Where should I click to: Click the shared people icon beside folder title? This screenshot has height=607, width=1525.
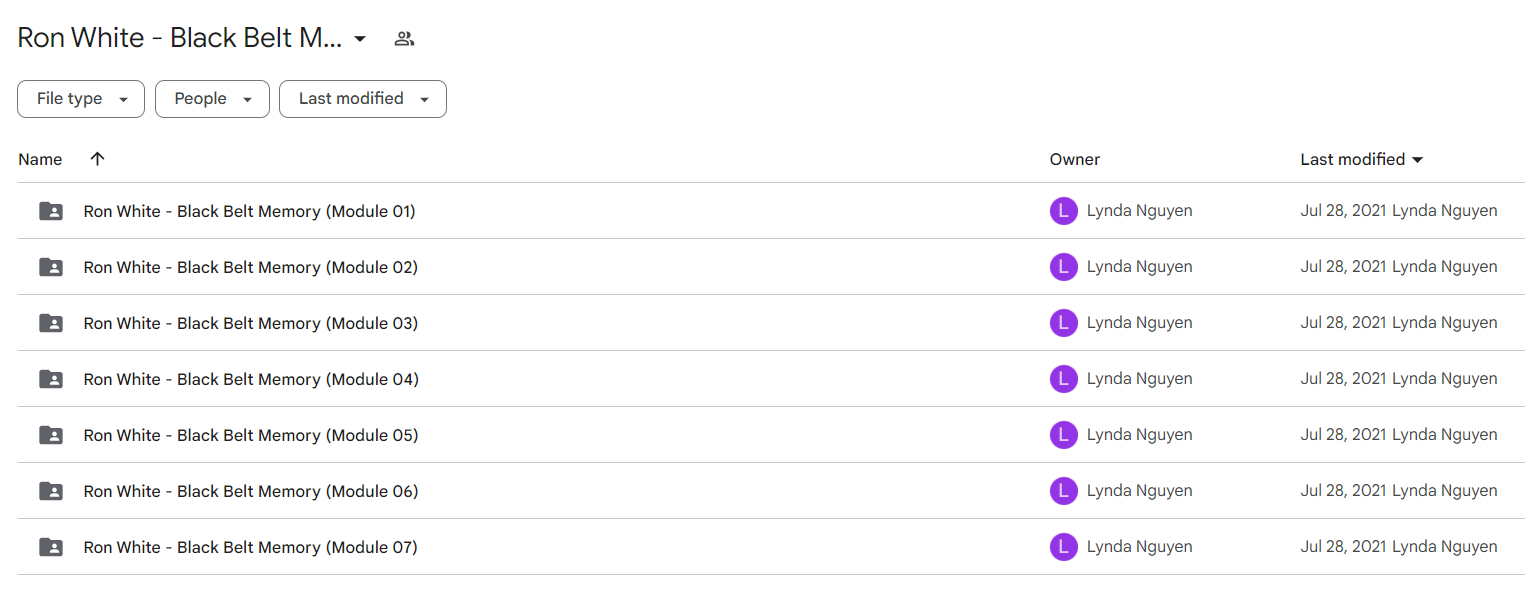point(404,39)
